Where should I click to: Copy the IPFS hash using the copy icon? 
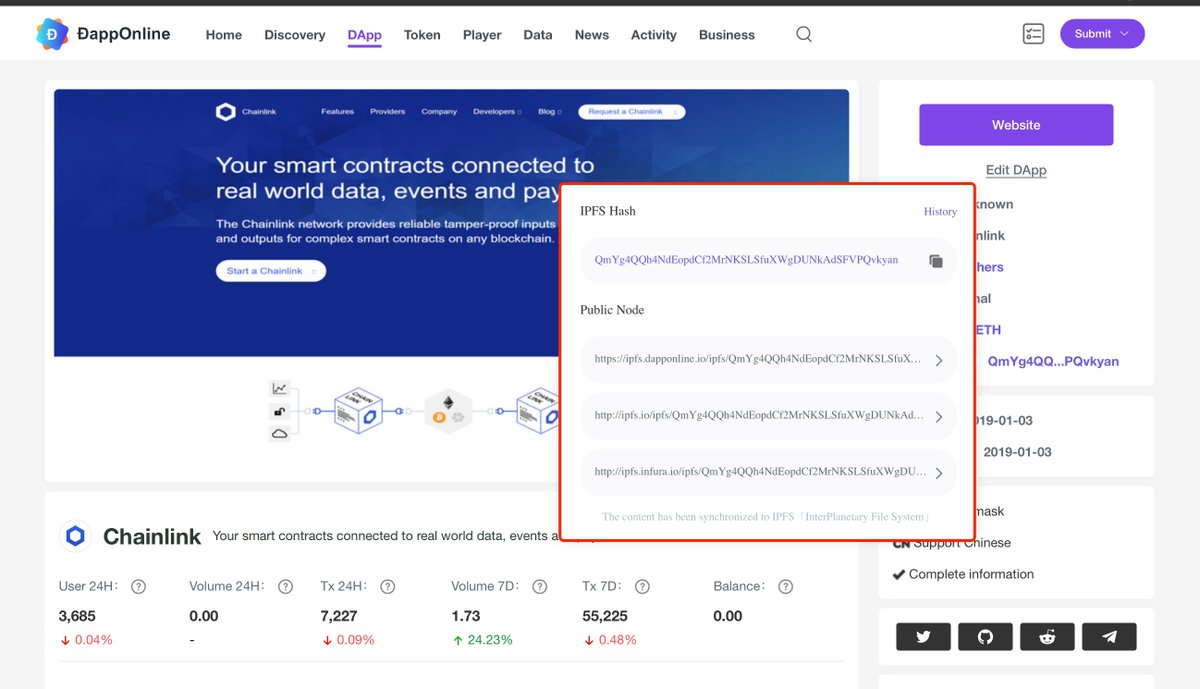(936, 261)
